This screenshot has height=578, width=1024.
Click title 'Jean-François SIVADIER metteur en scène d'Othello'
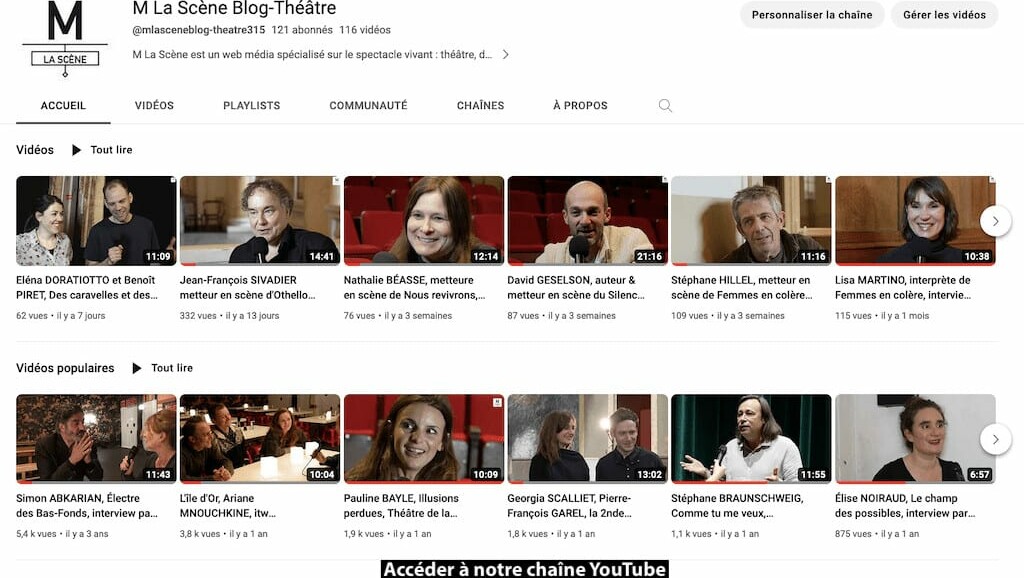tap(248, 288)
